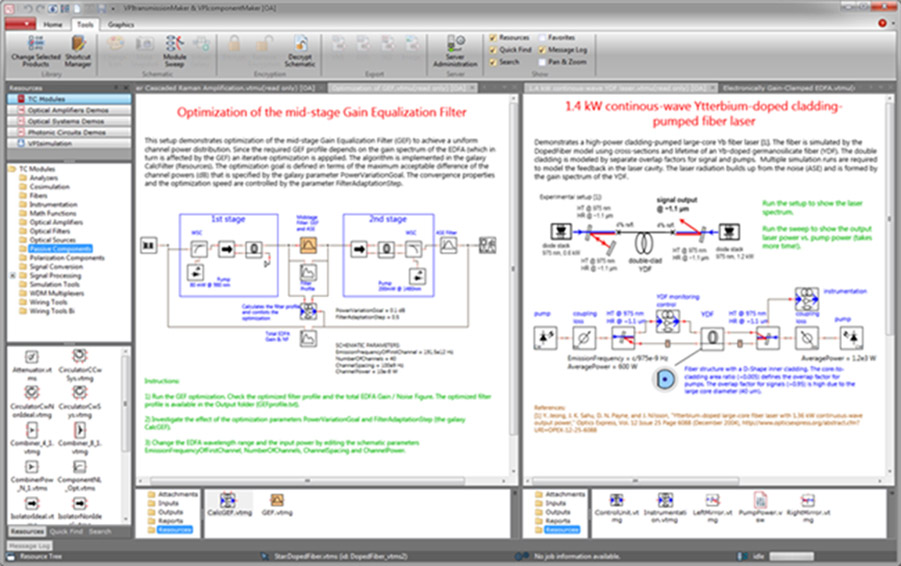The width and height of the screenshot is (901, 566).
Task: Select the Attenuator module in the module list
Action: 30,361
